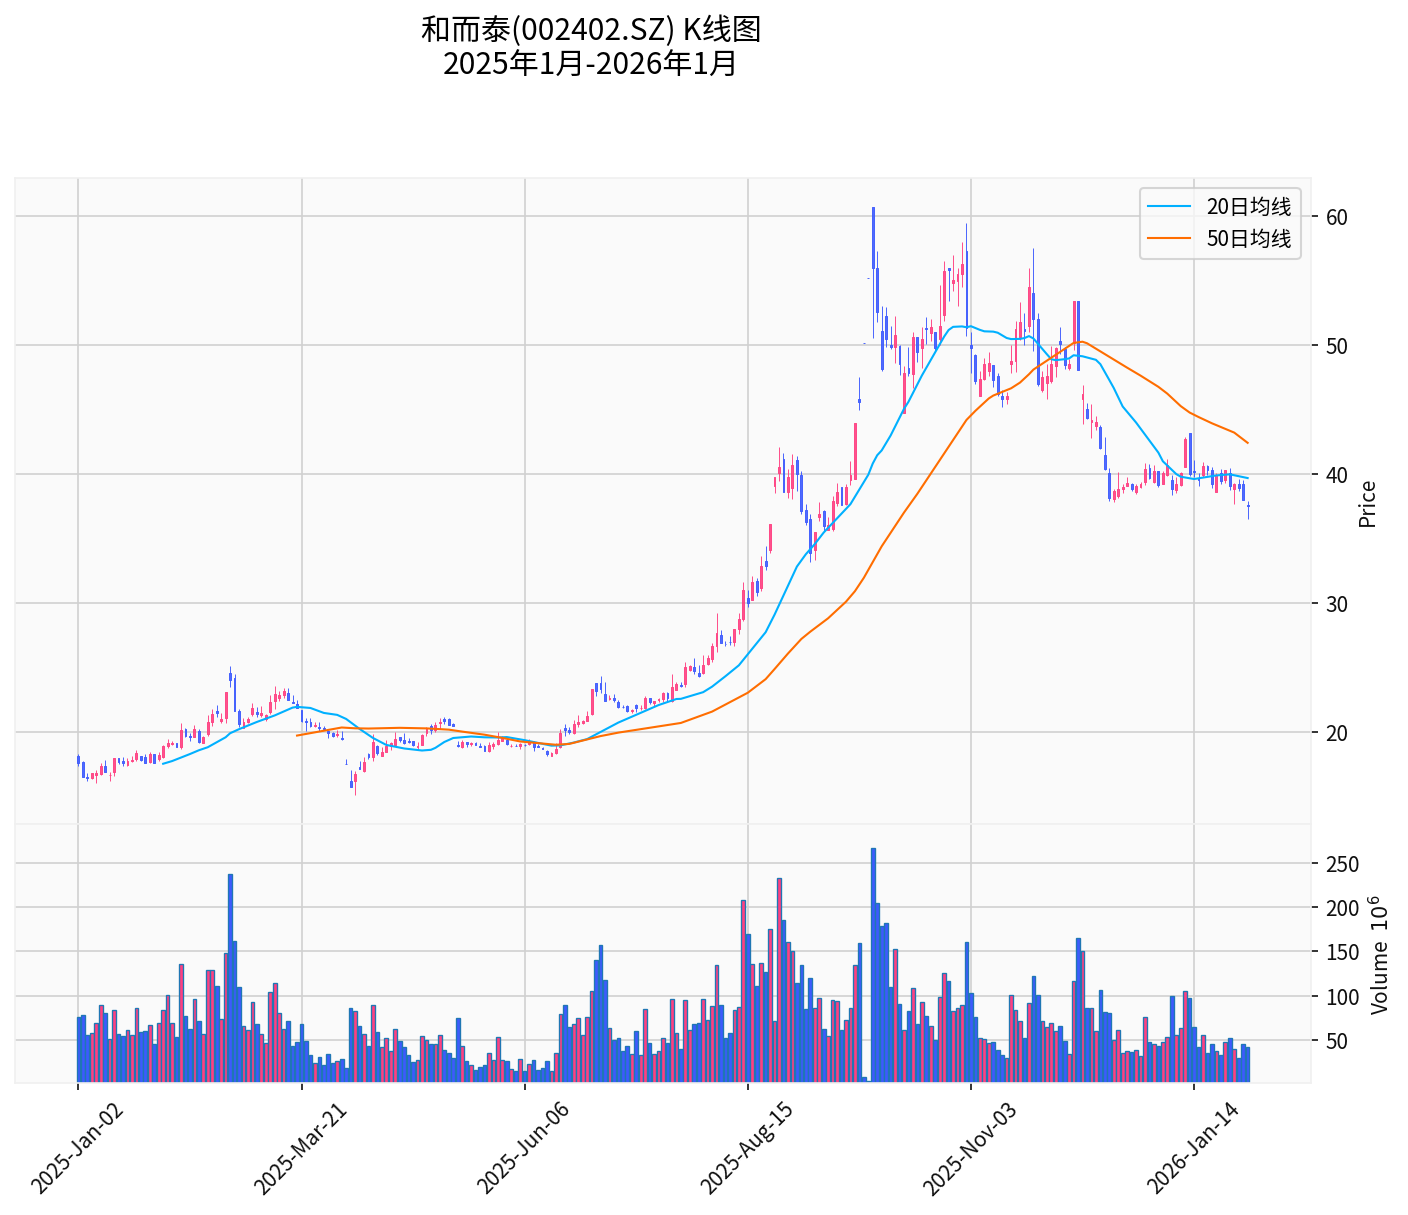Click the 60 price tick label
This screenshot has height=1215, width=1408.
[x=1337, y=217]
